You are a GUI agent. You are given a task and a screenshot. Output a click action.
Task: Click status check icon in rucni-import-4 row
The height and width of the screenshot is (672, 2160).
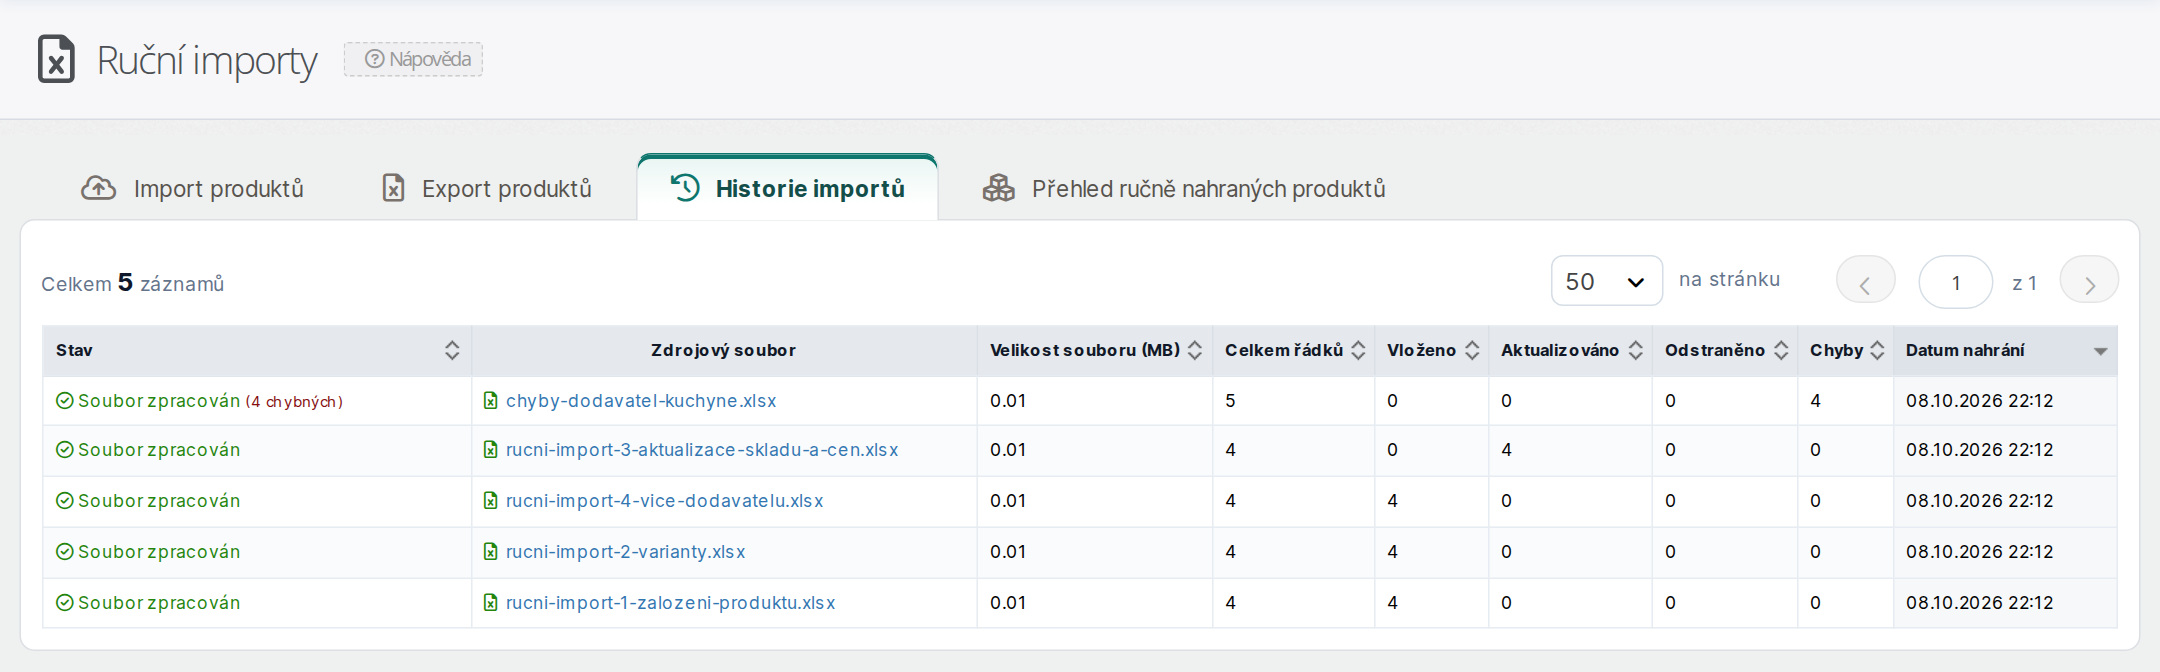tap(65, 501)
